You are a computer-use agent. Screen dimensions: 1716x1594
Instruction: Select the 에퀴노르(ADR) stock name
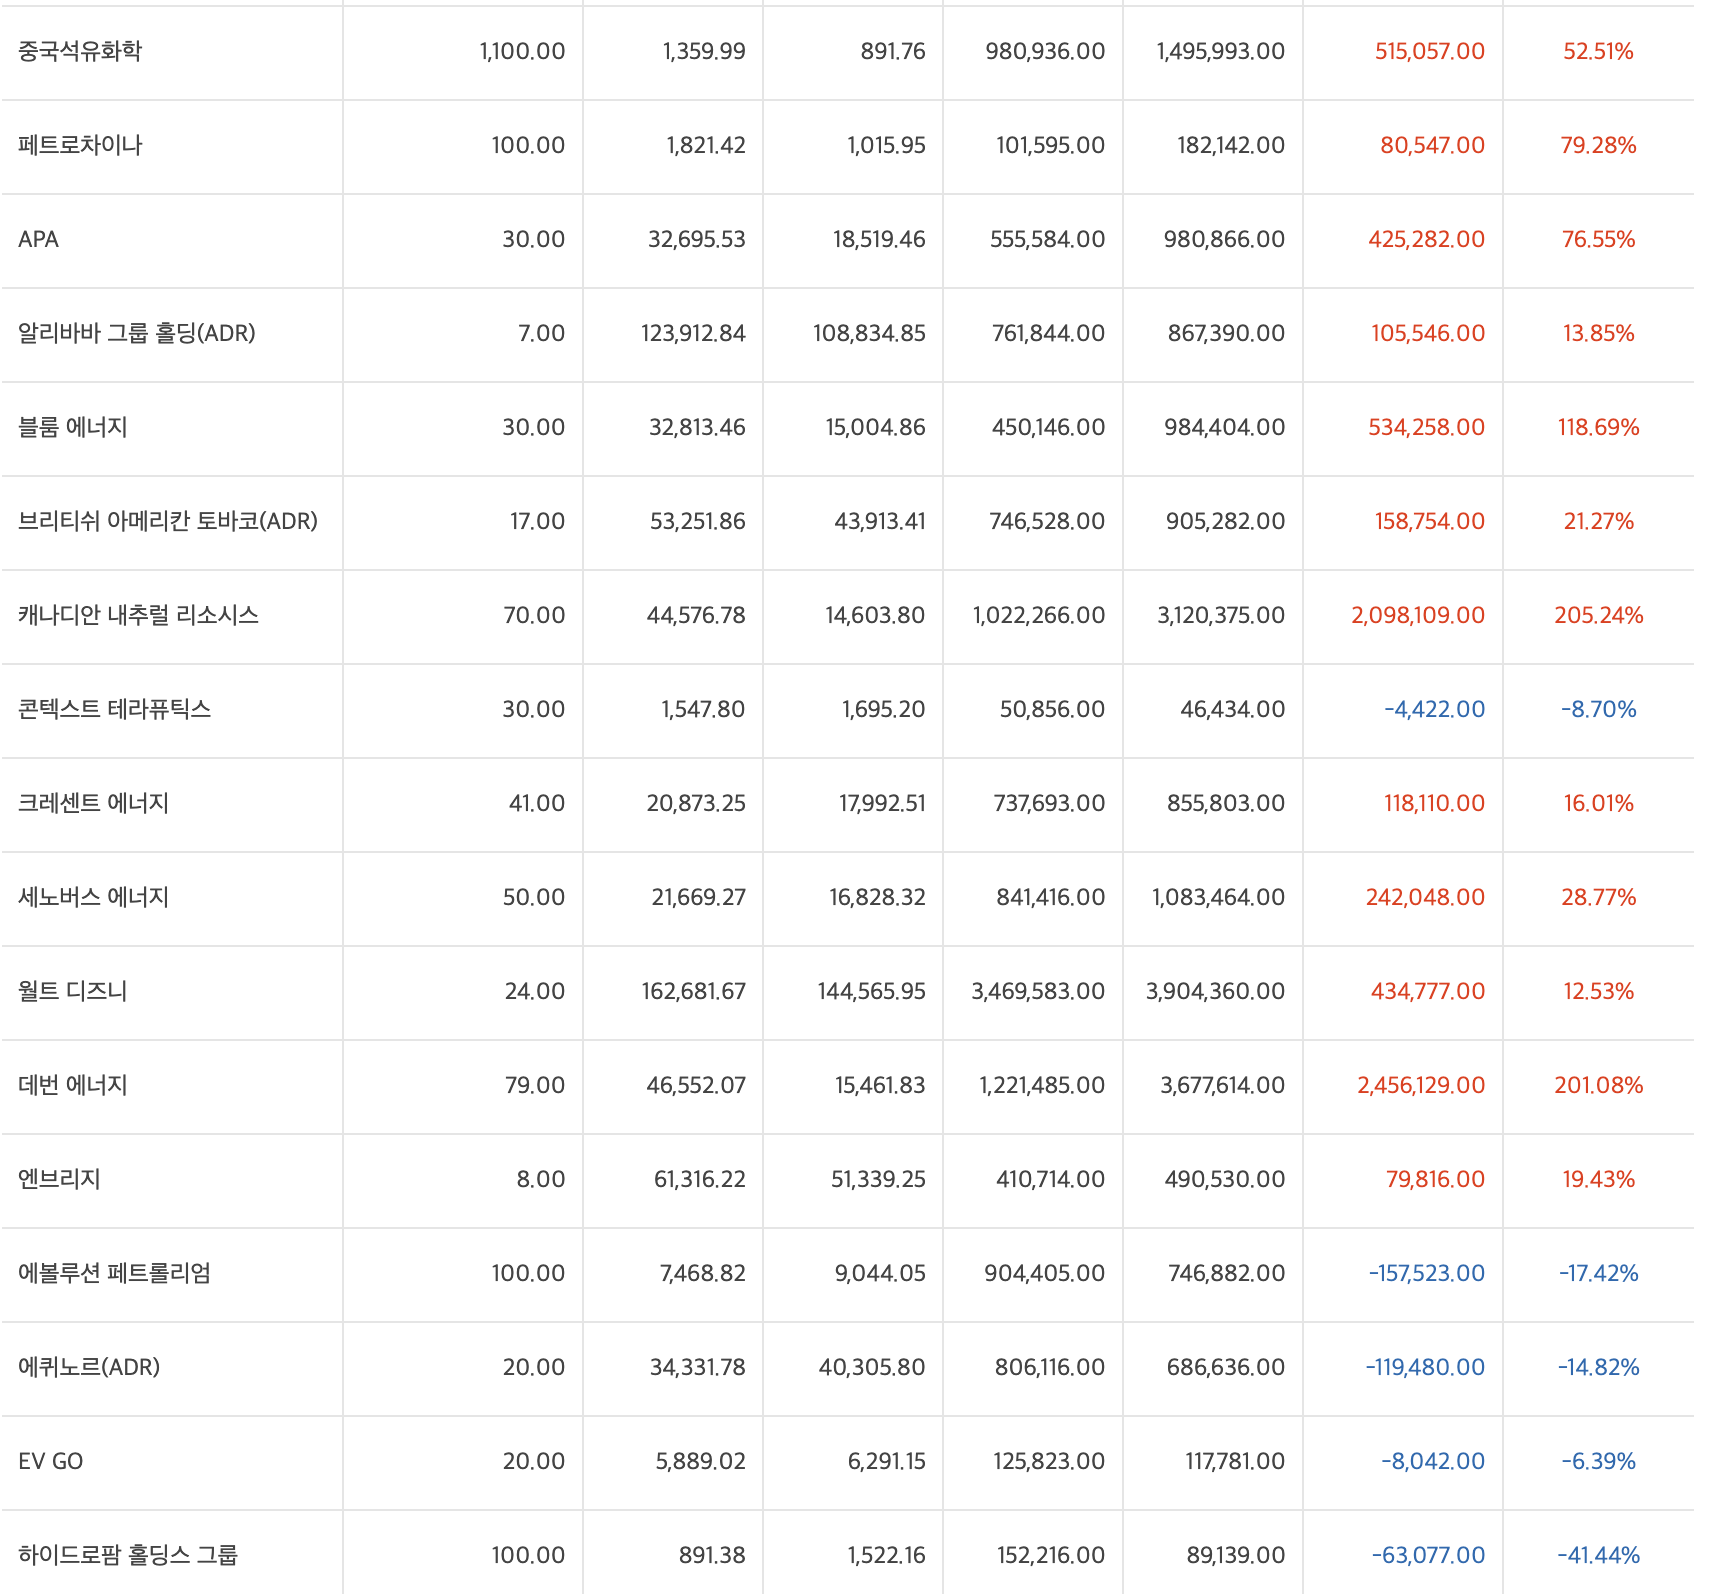point(89,1367)
